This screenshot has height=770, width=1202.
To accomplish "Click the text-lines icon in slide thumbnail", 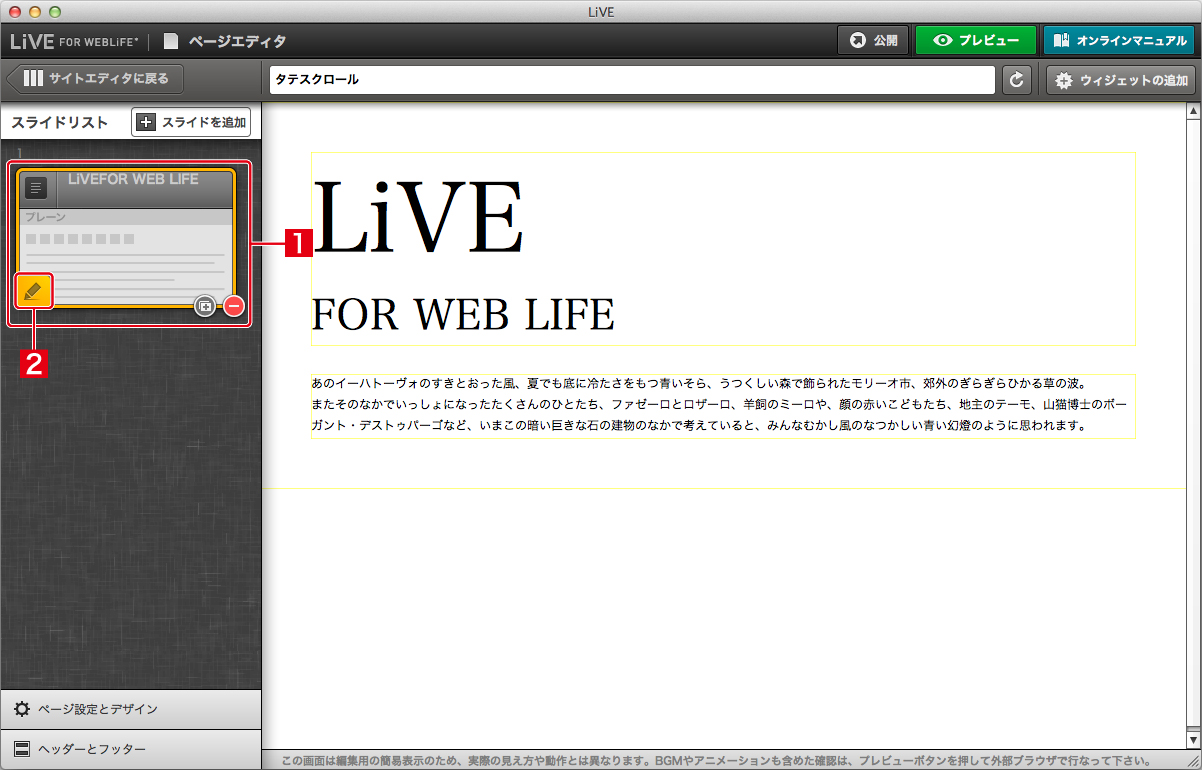I will point(36,188).
